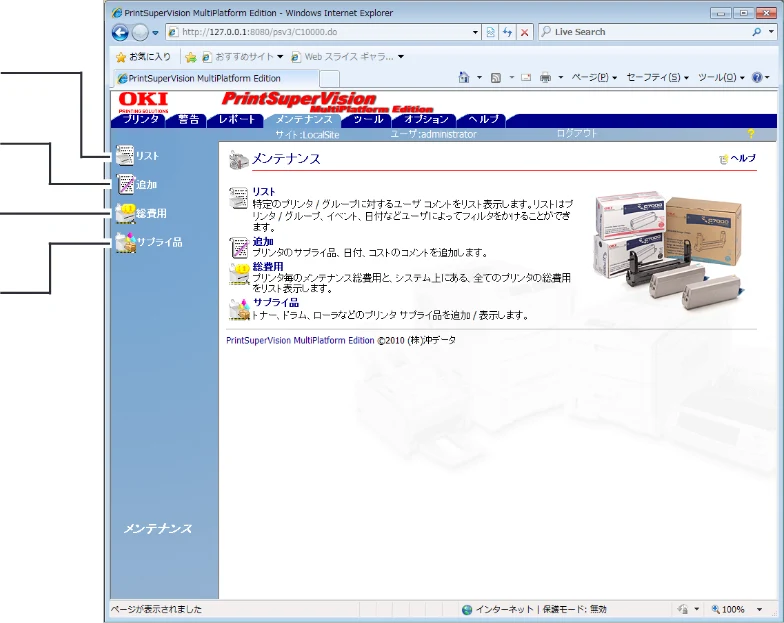Click the Live Search magnifier icon
The height and width of the screenshot is (623, 784).
pos(757,32)
